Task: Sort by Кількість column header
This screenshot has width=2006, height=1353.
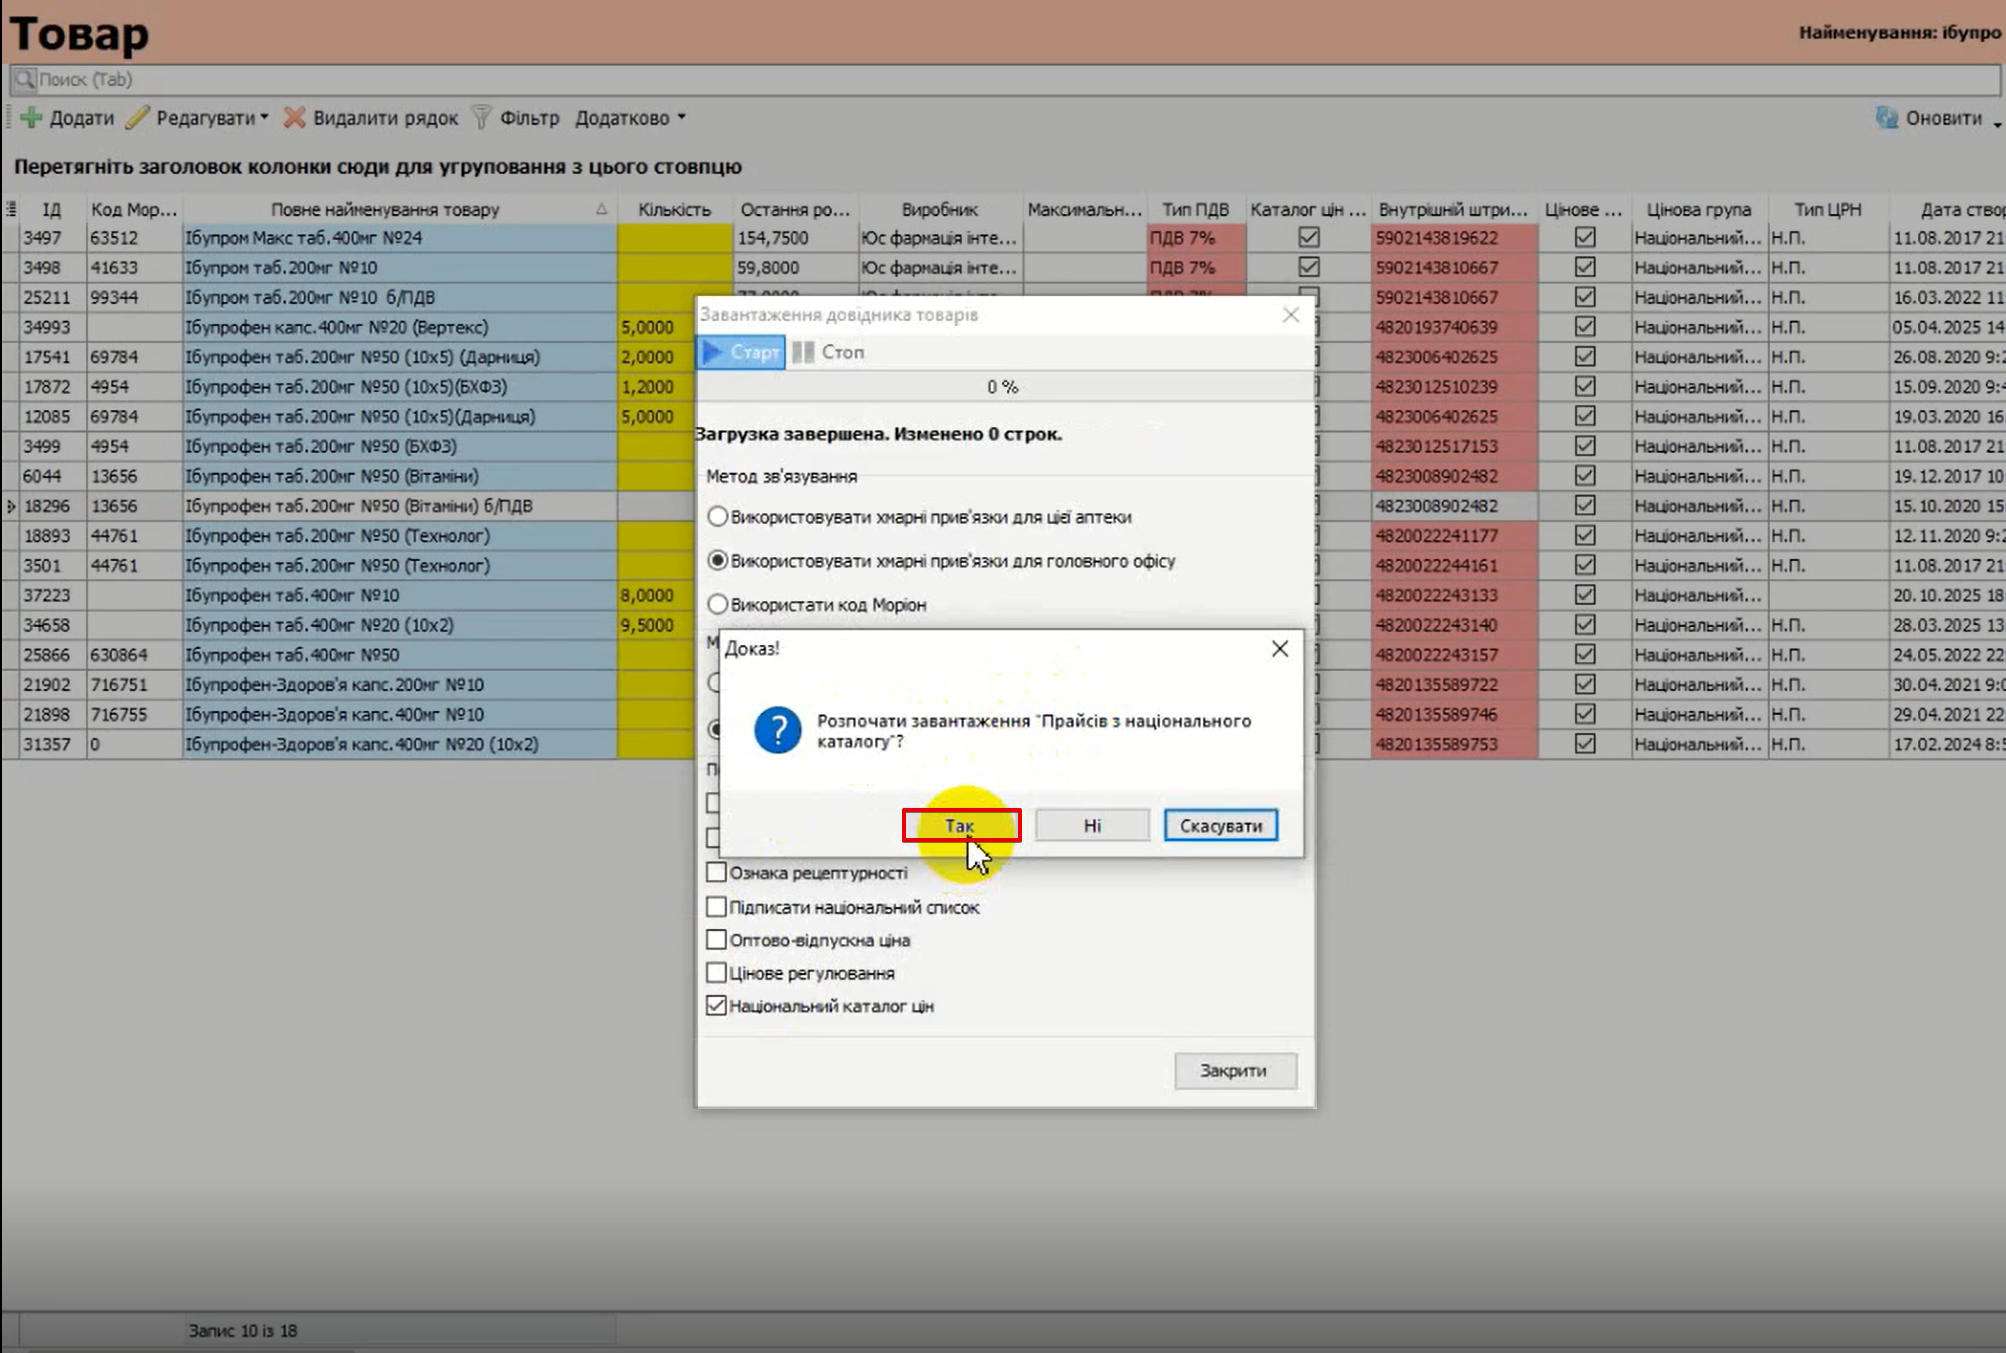Action: pyautogui.click(x=674, y=209)
